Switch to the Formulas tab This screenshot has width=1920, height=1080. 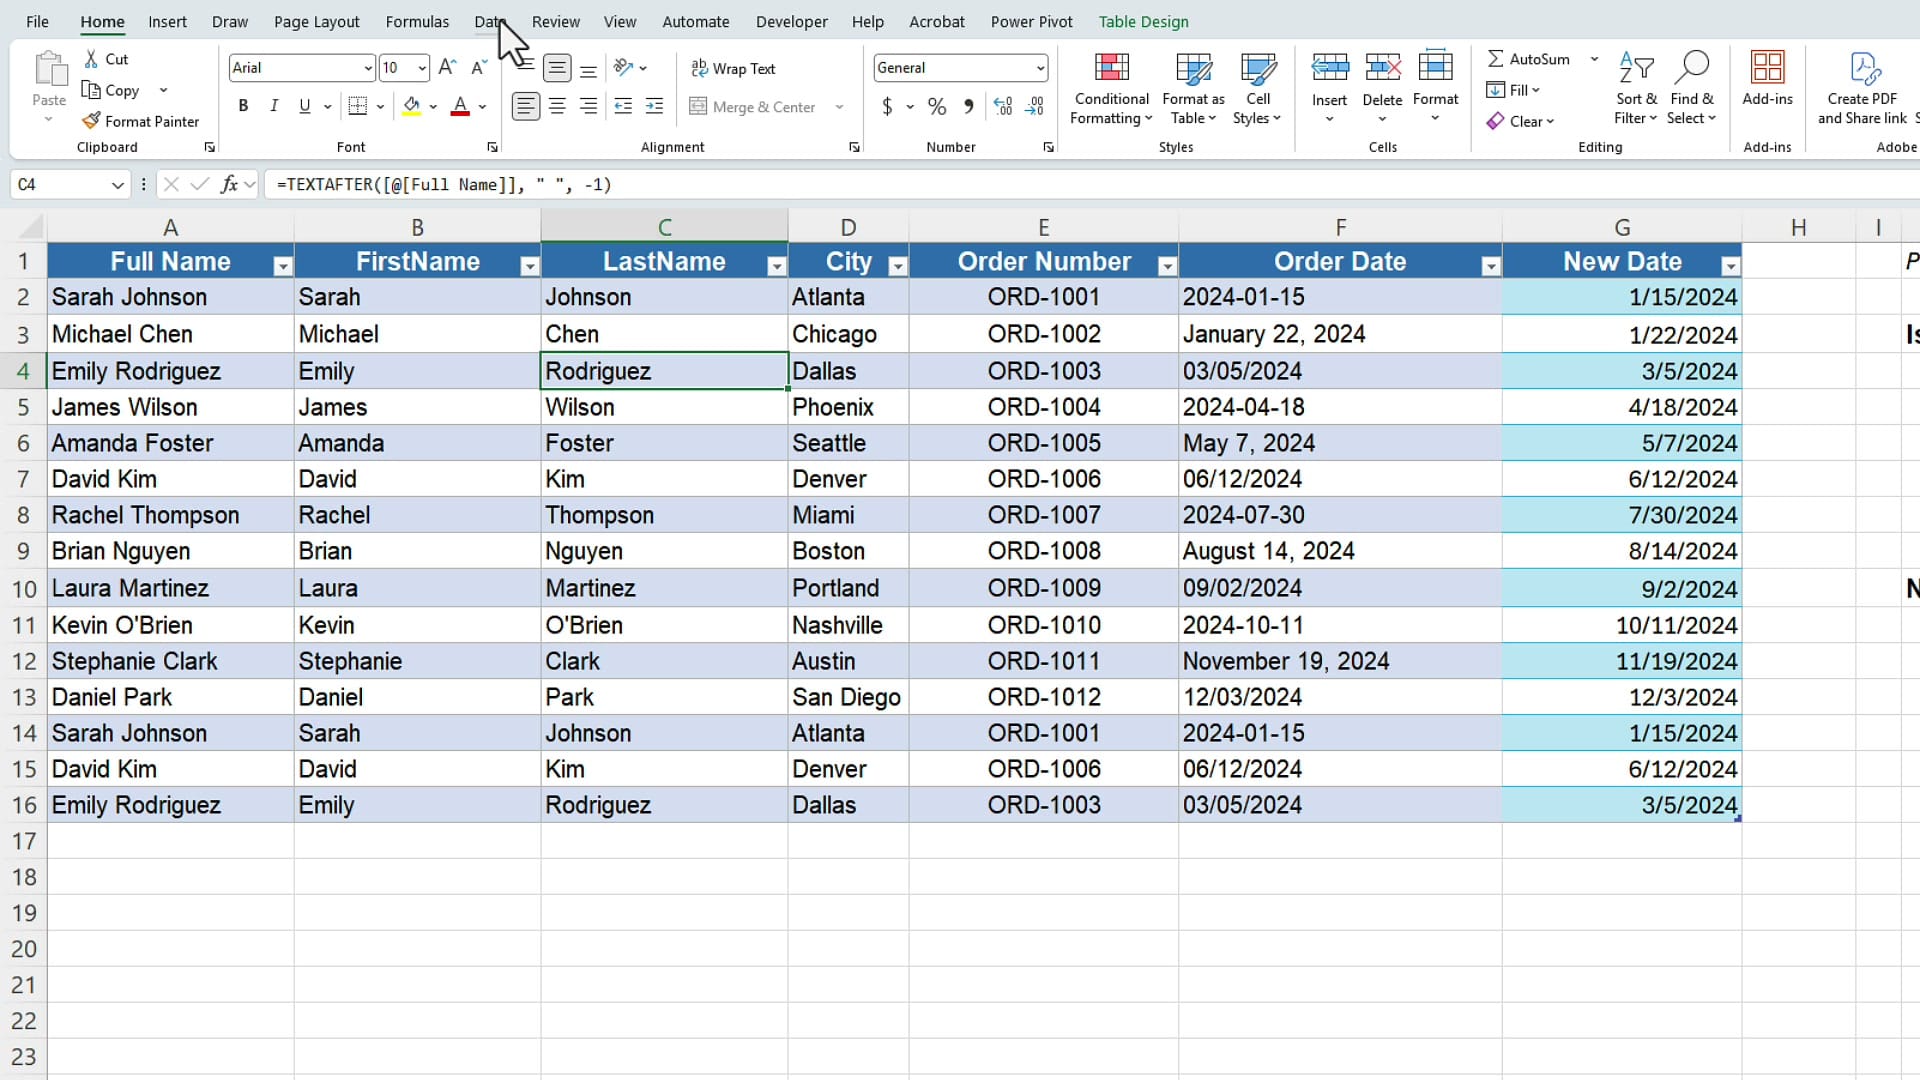point(417,21)
